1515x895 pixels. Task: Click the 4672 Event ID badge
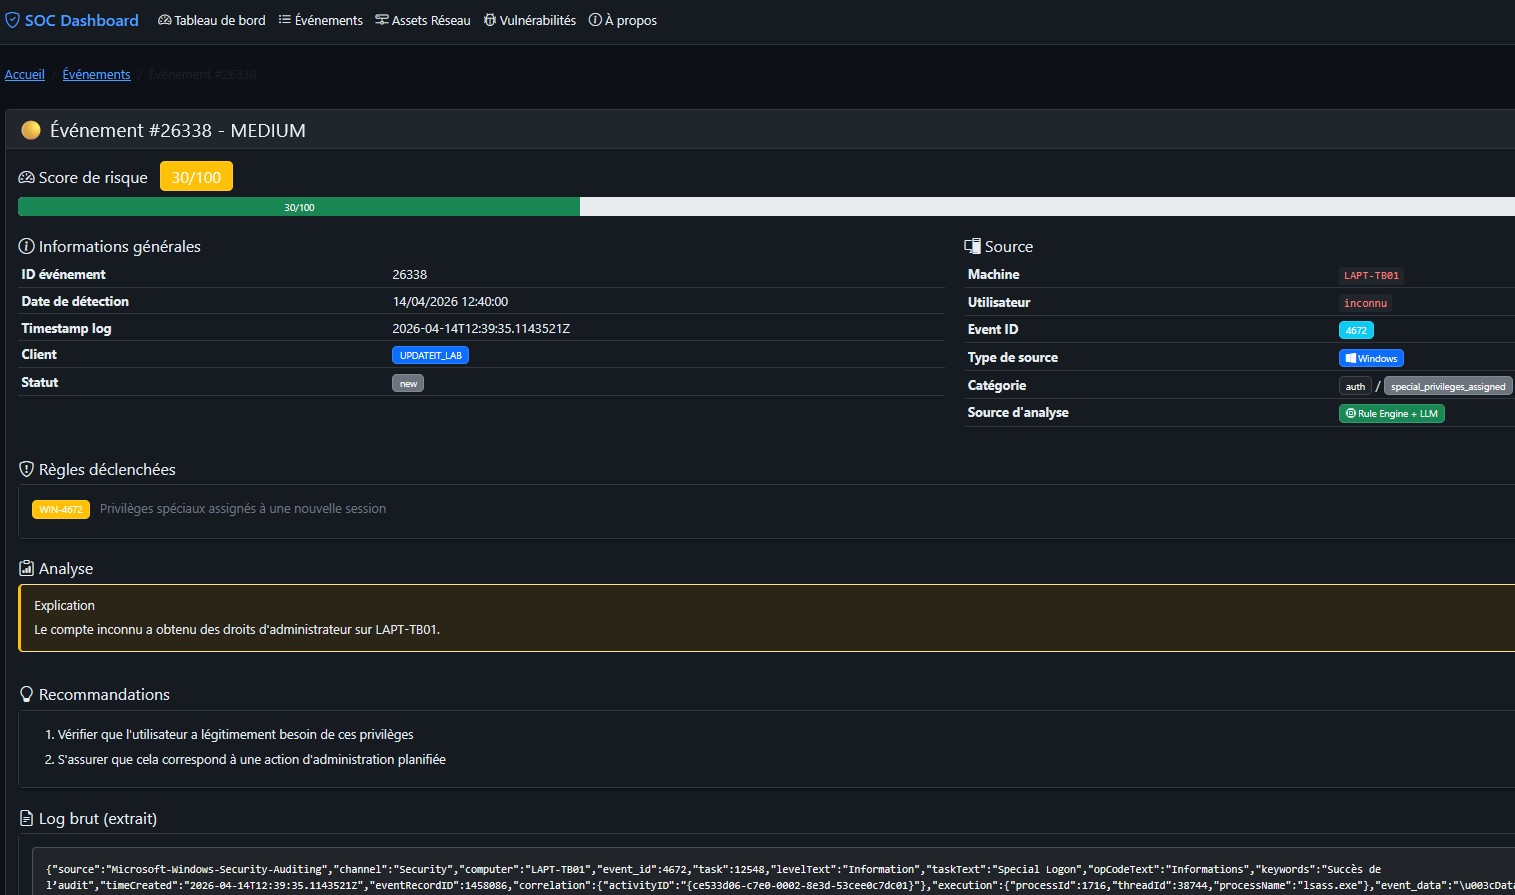click(1356, 330)
